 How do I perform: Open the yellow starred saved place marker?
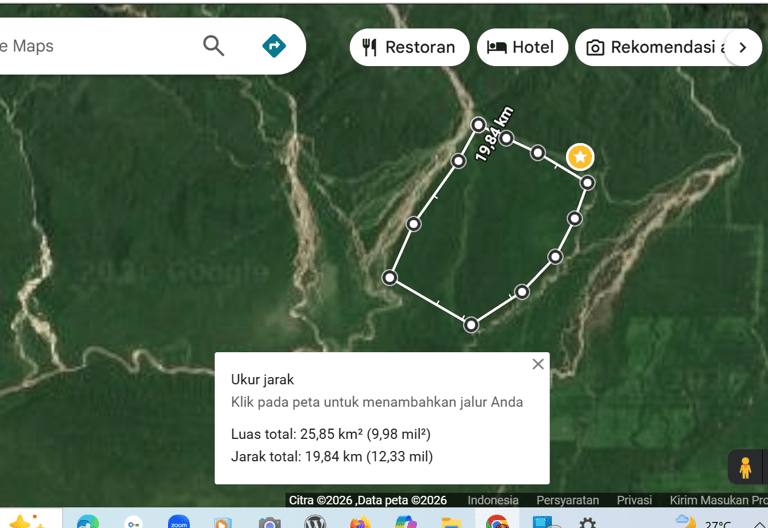[580, 157]
